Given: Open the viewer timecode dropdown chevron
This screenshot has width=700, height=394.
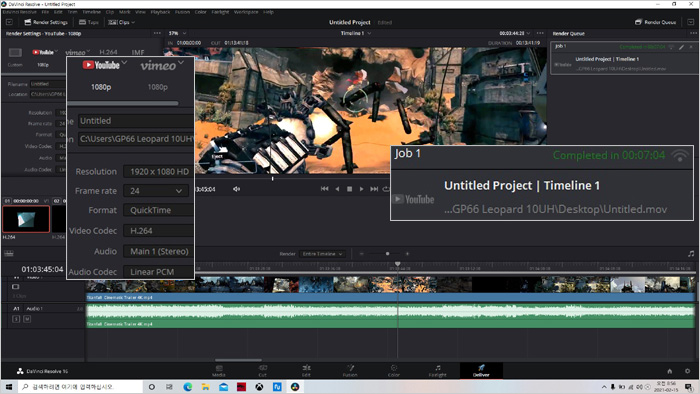Looking at the screenshot, I should pos(529,33).
